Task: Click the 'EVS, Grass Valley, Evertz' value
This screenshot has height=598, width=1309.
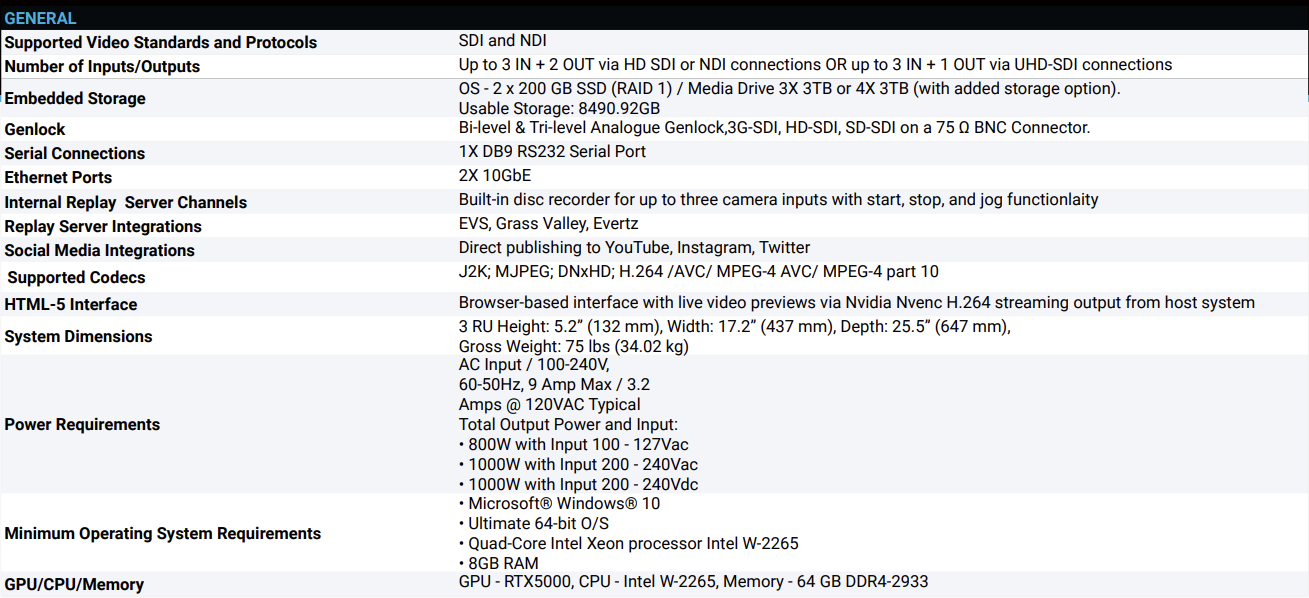Action: click(x=548, y=224)
